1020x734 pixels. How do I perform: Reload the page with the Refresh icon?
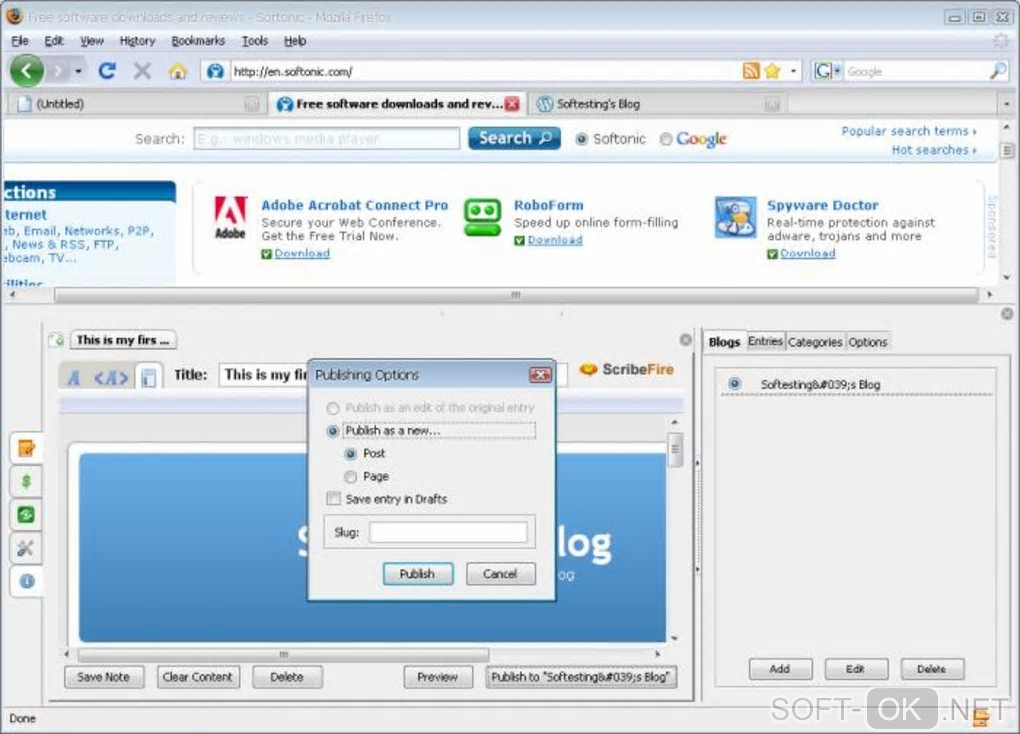click(x=107, y=70)
